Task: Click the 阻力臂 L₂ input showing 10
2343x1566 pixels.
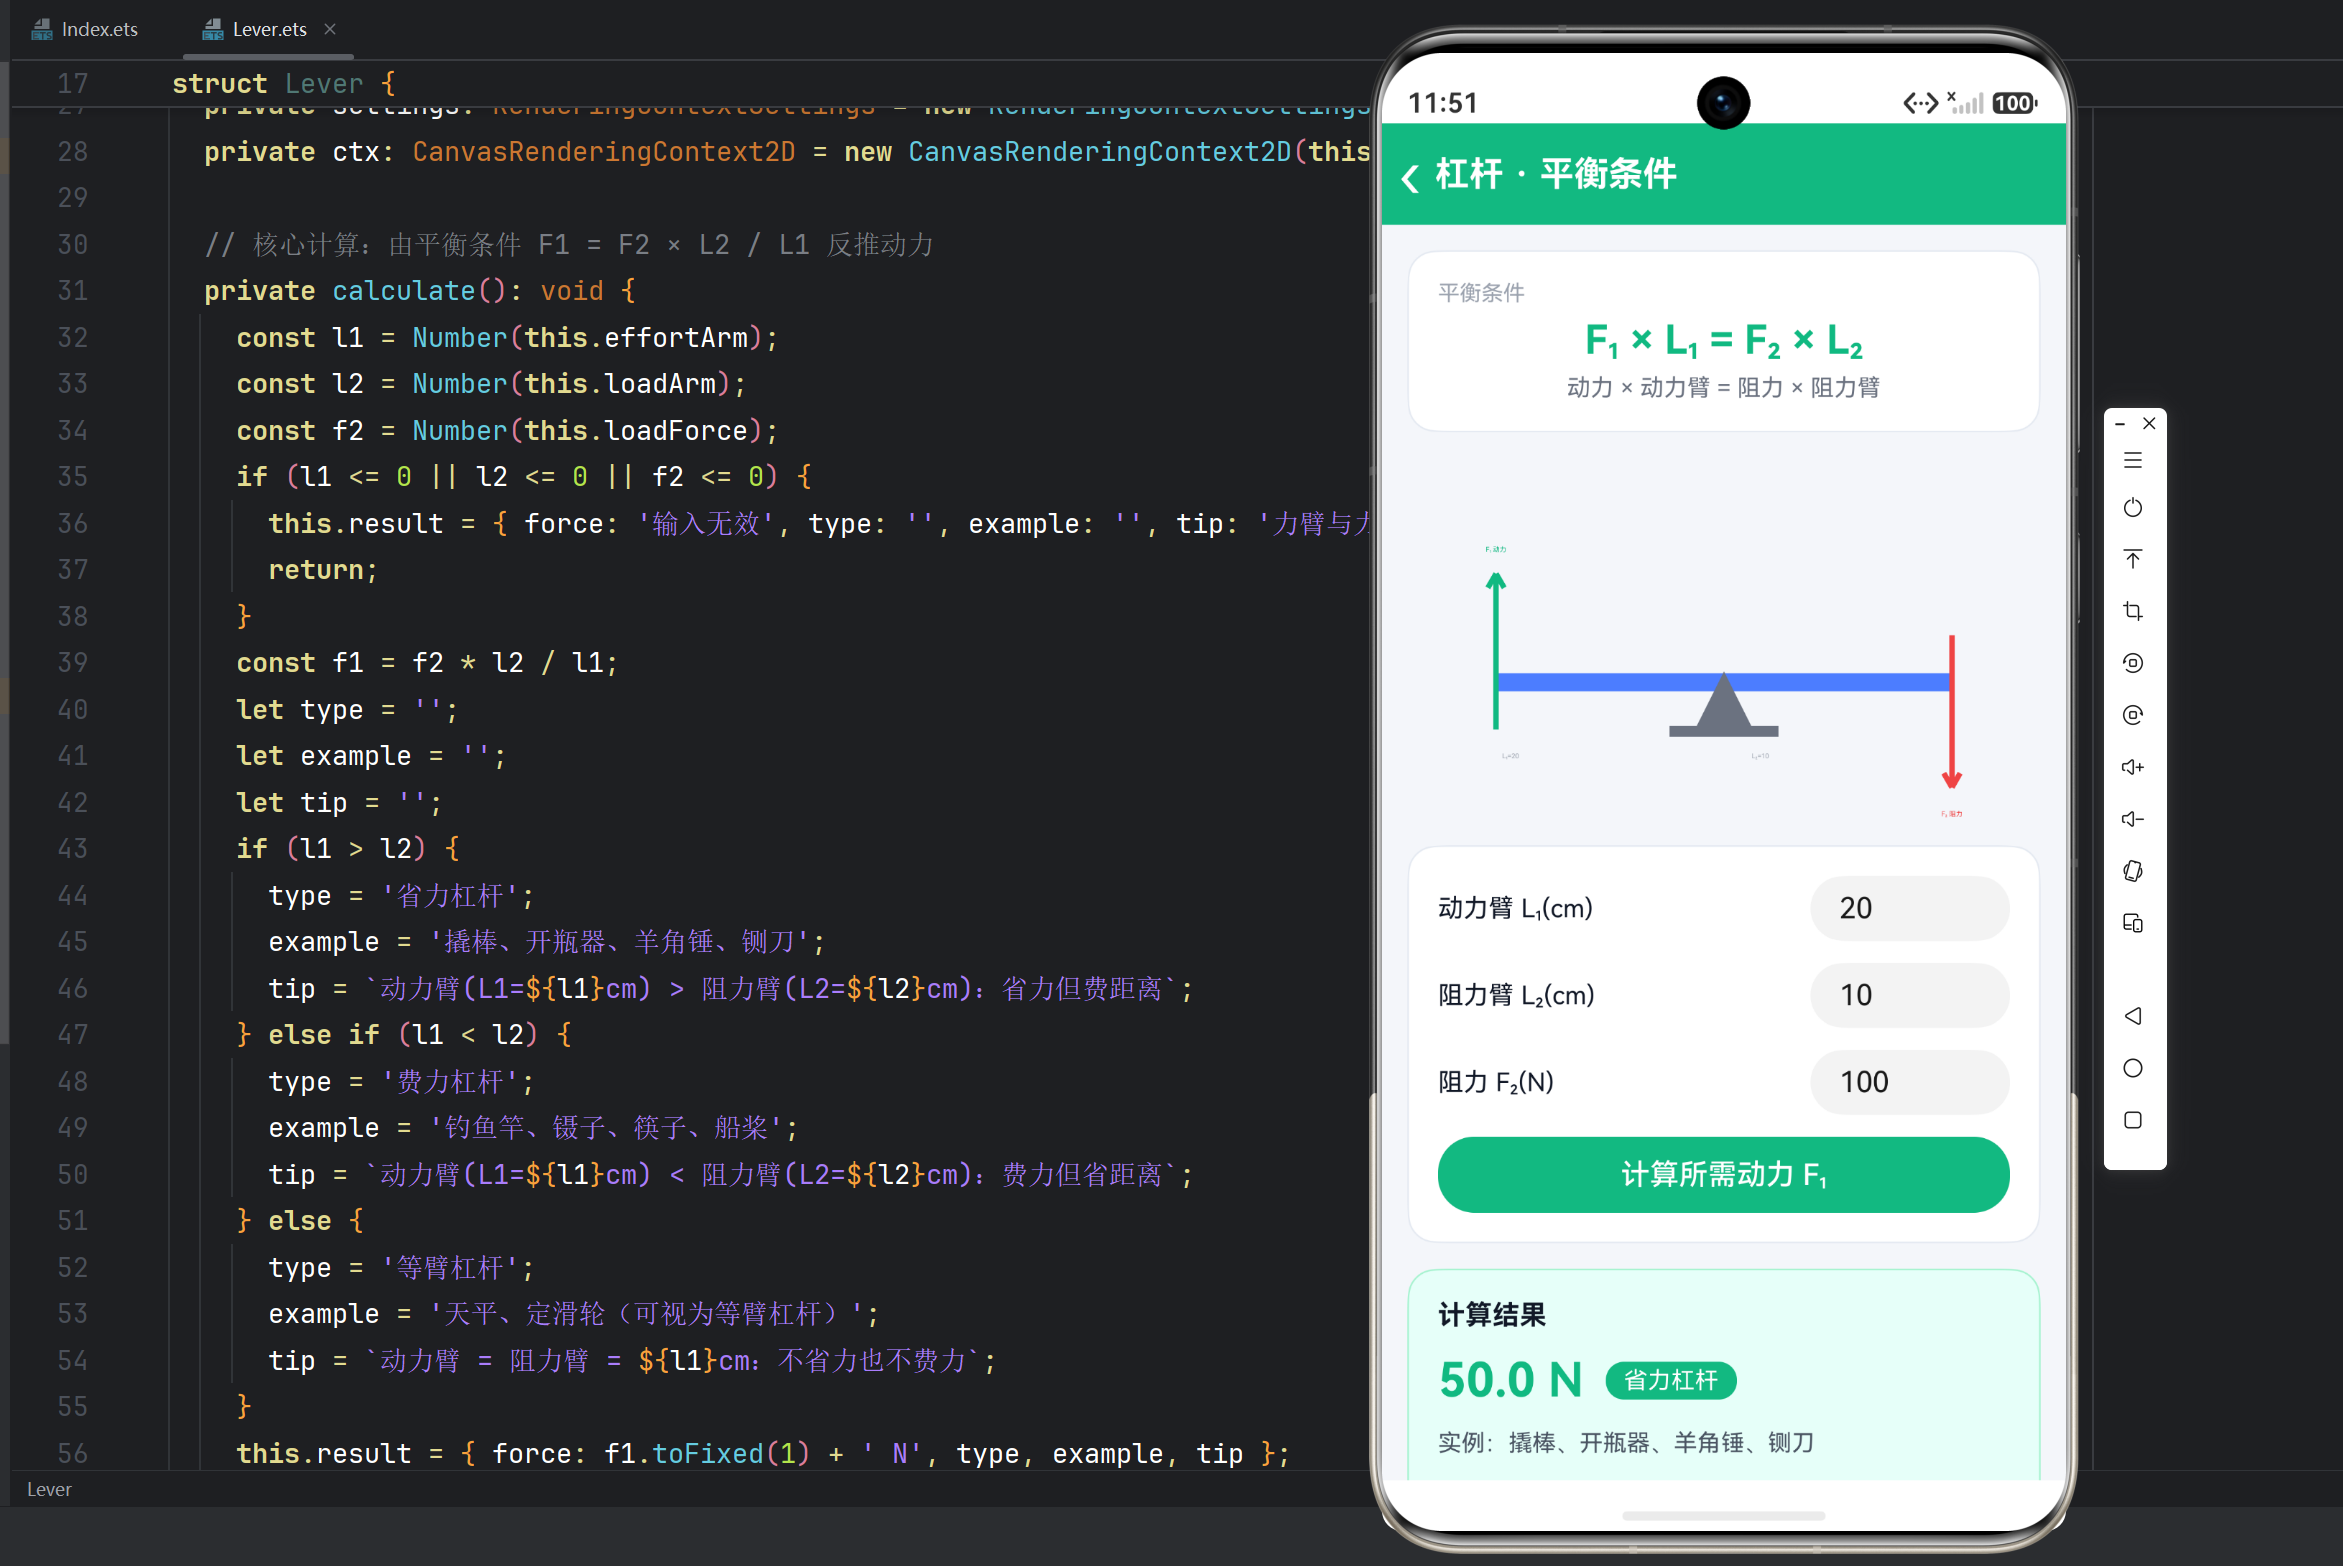Action: 1909,995
